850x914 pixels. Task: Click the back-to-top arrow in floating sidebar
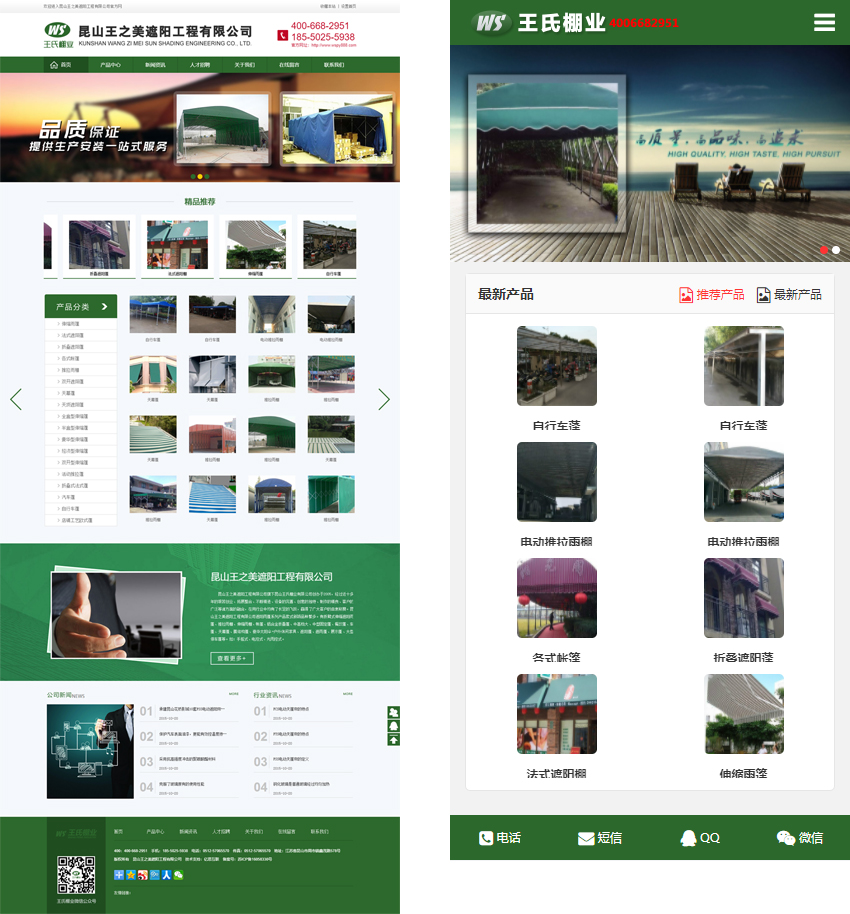click(394, 740)
